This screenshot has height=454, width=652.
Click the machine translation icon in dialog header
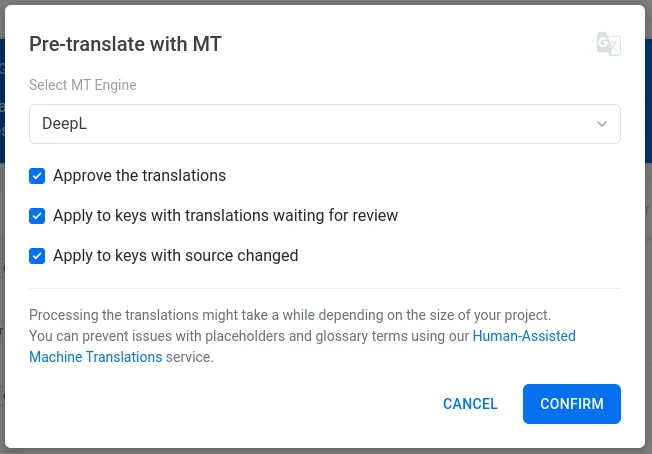(608, 44)
